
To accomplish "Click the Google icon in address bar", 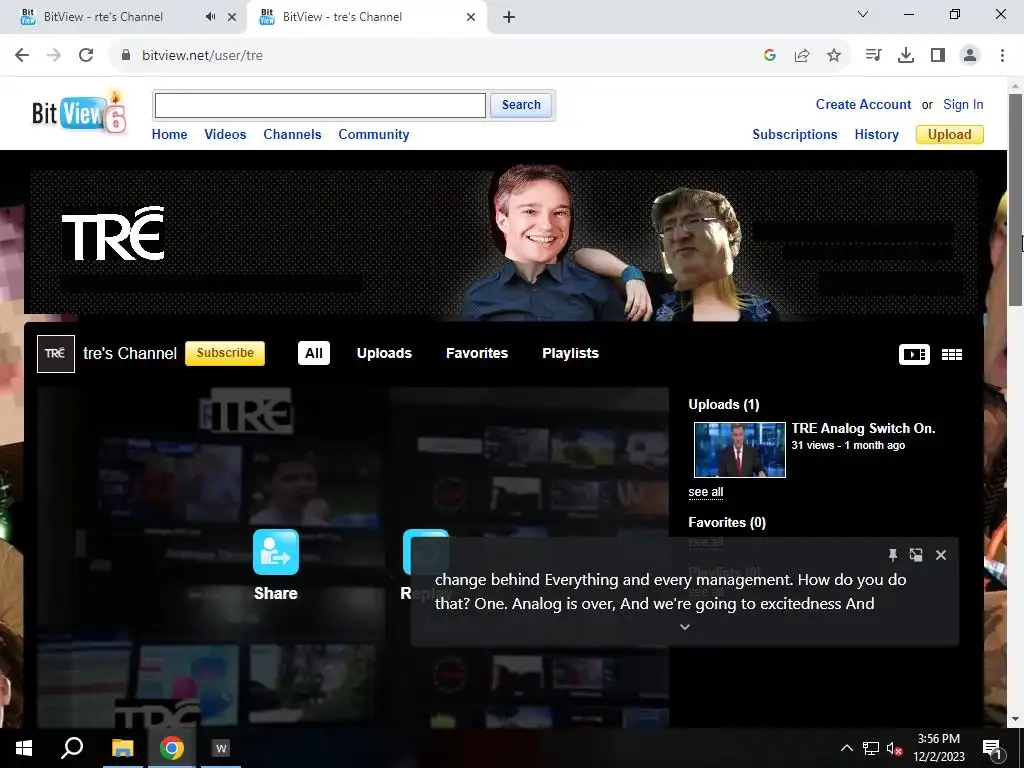I will pyautogui.click(x=770, y=55).
